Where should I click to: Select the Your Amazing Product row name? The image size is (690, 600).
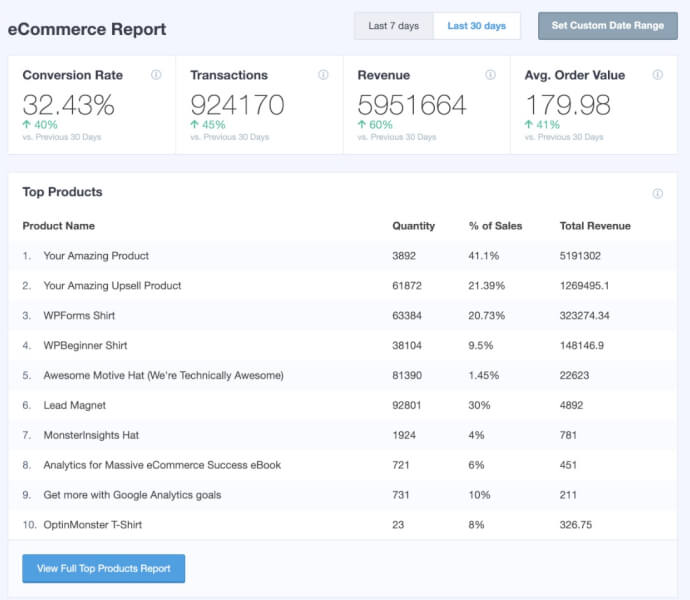(x=96, y=256)
